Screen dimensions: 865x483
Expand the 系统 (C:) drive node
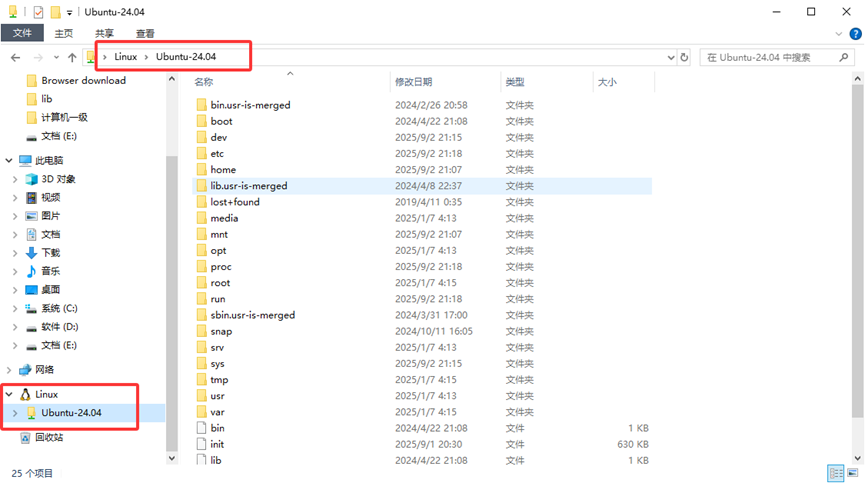coord(15,308)
